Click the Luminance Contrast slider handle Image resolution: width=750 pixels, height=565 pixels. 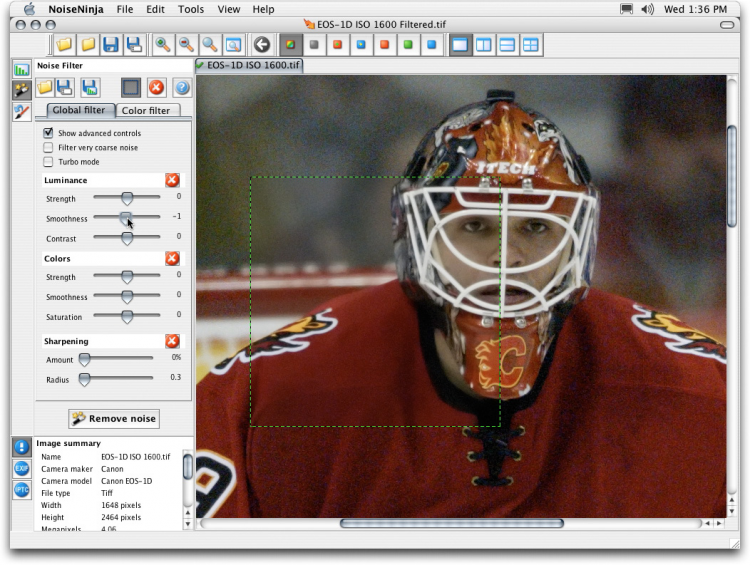pos(127,238)
